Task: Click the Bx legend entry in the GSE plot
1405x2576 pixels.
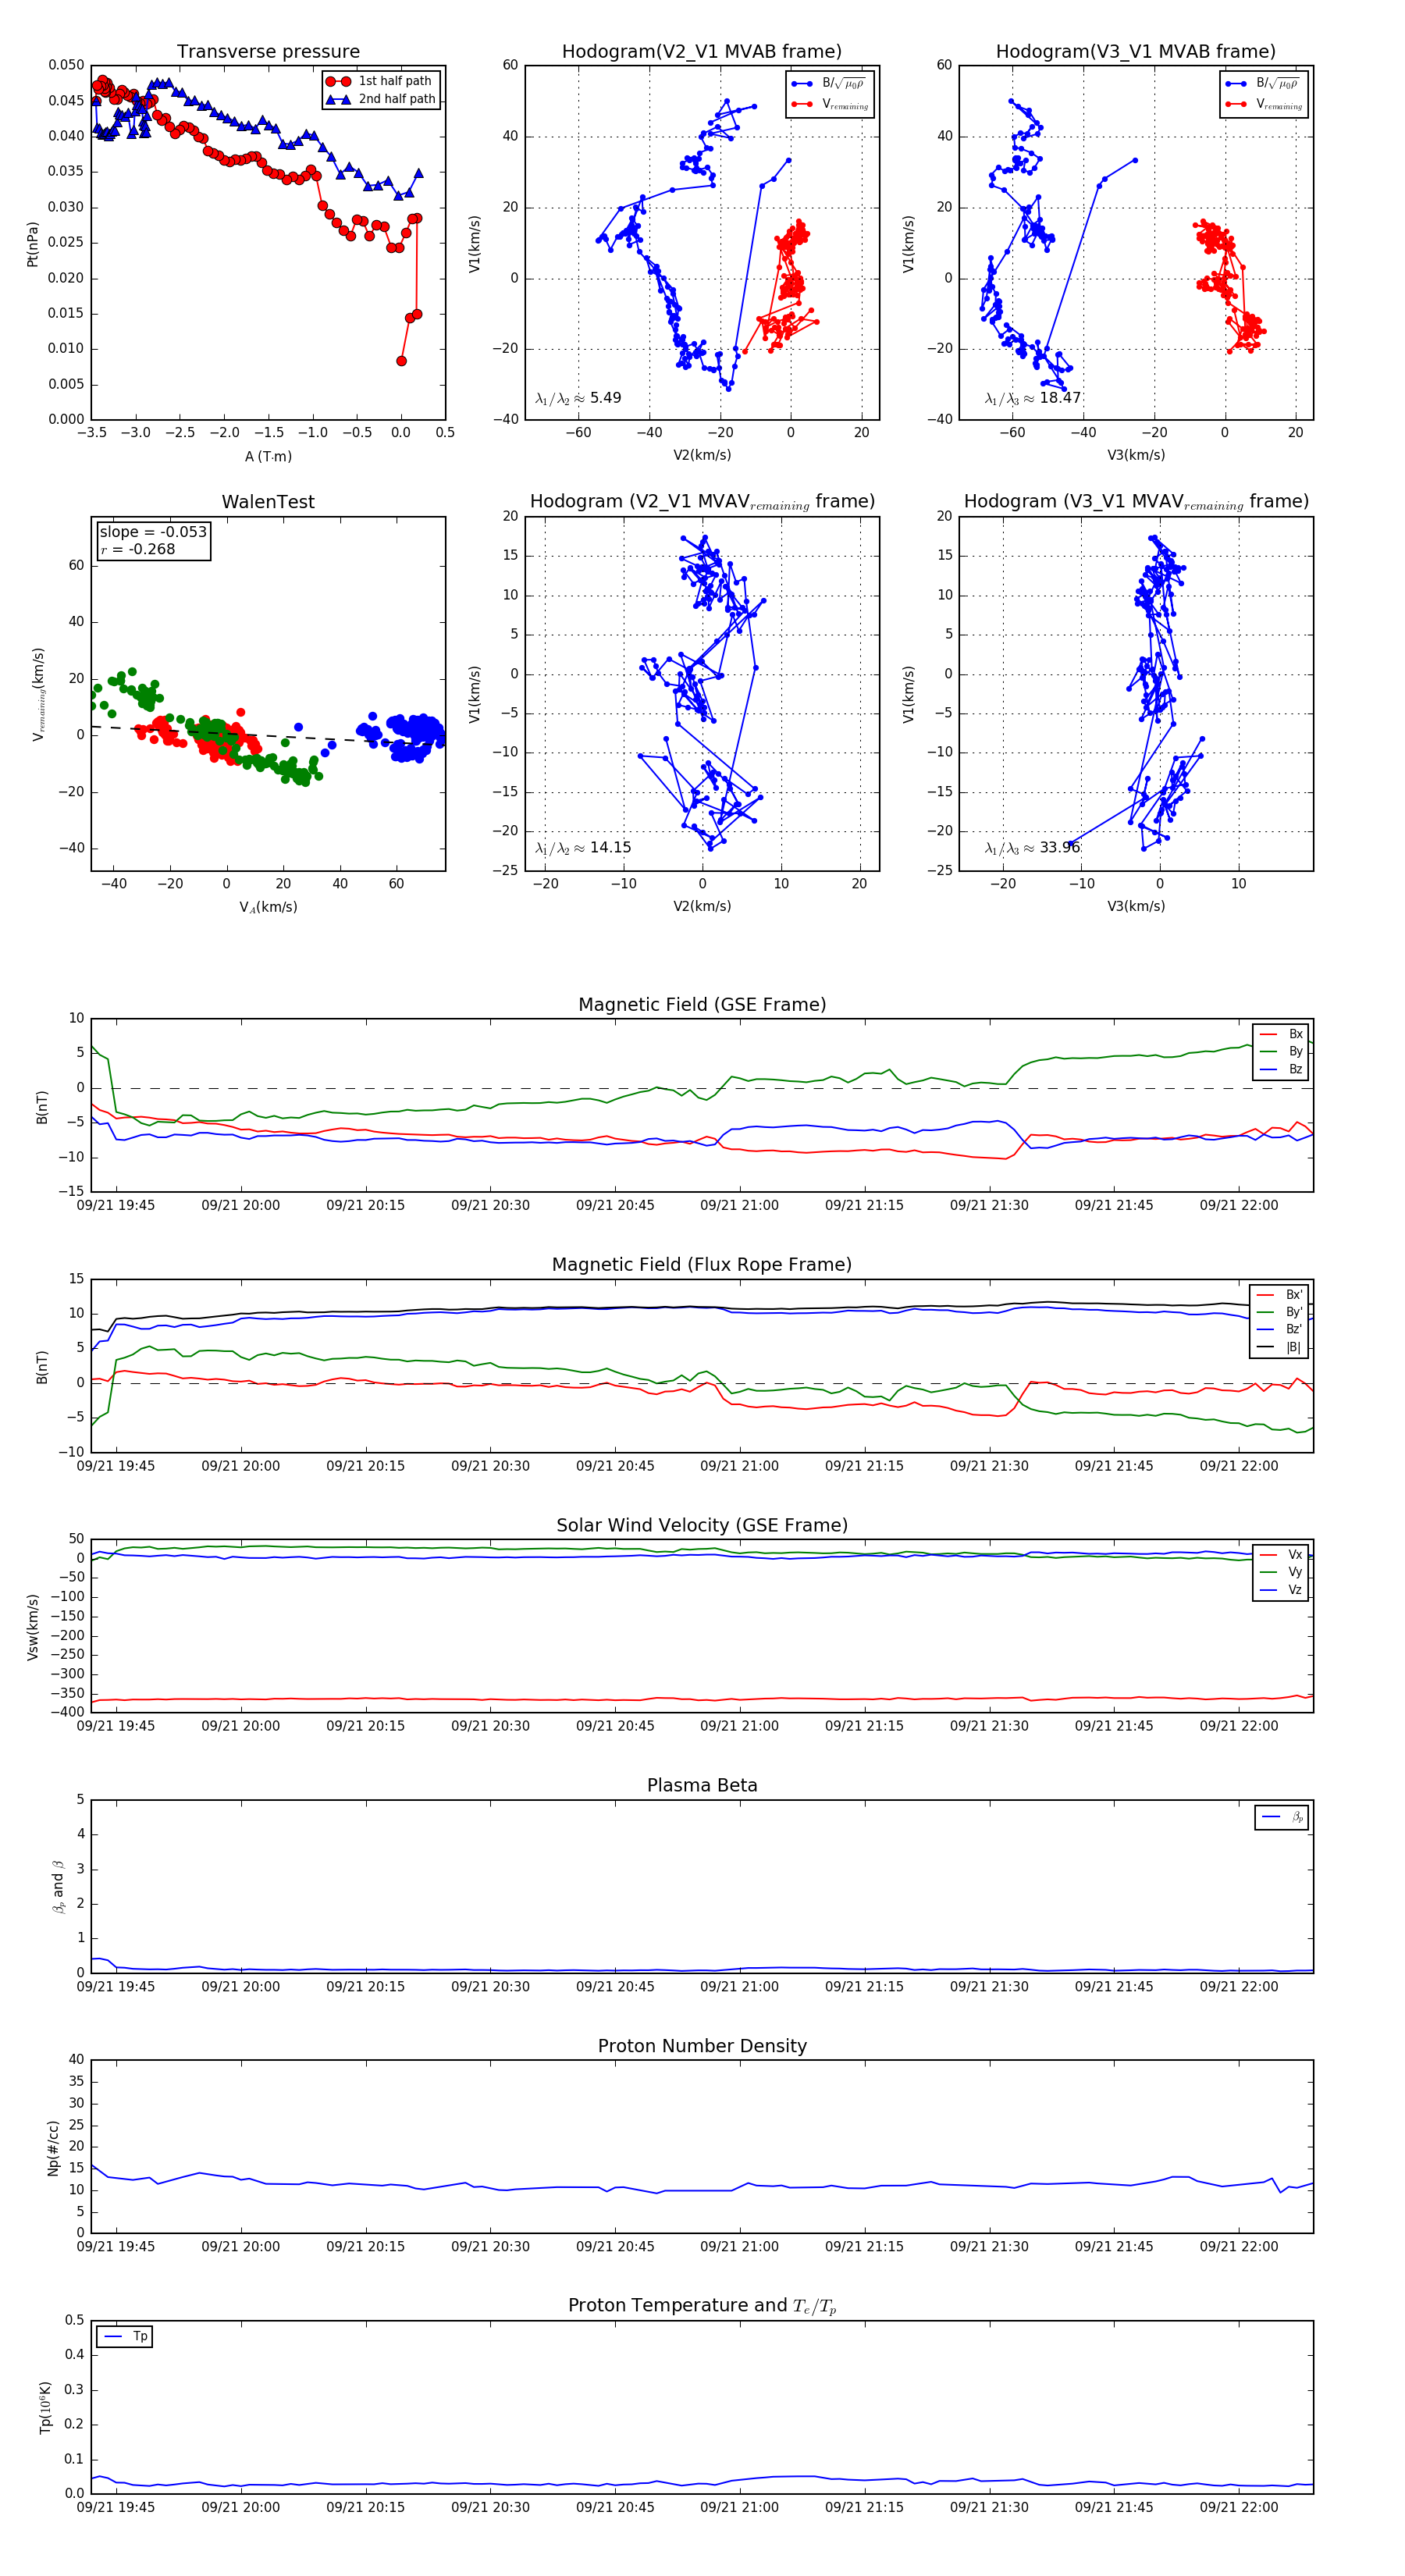Action: (1281, 1034)
